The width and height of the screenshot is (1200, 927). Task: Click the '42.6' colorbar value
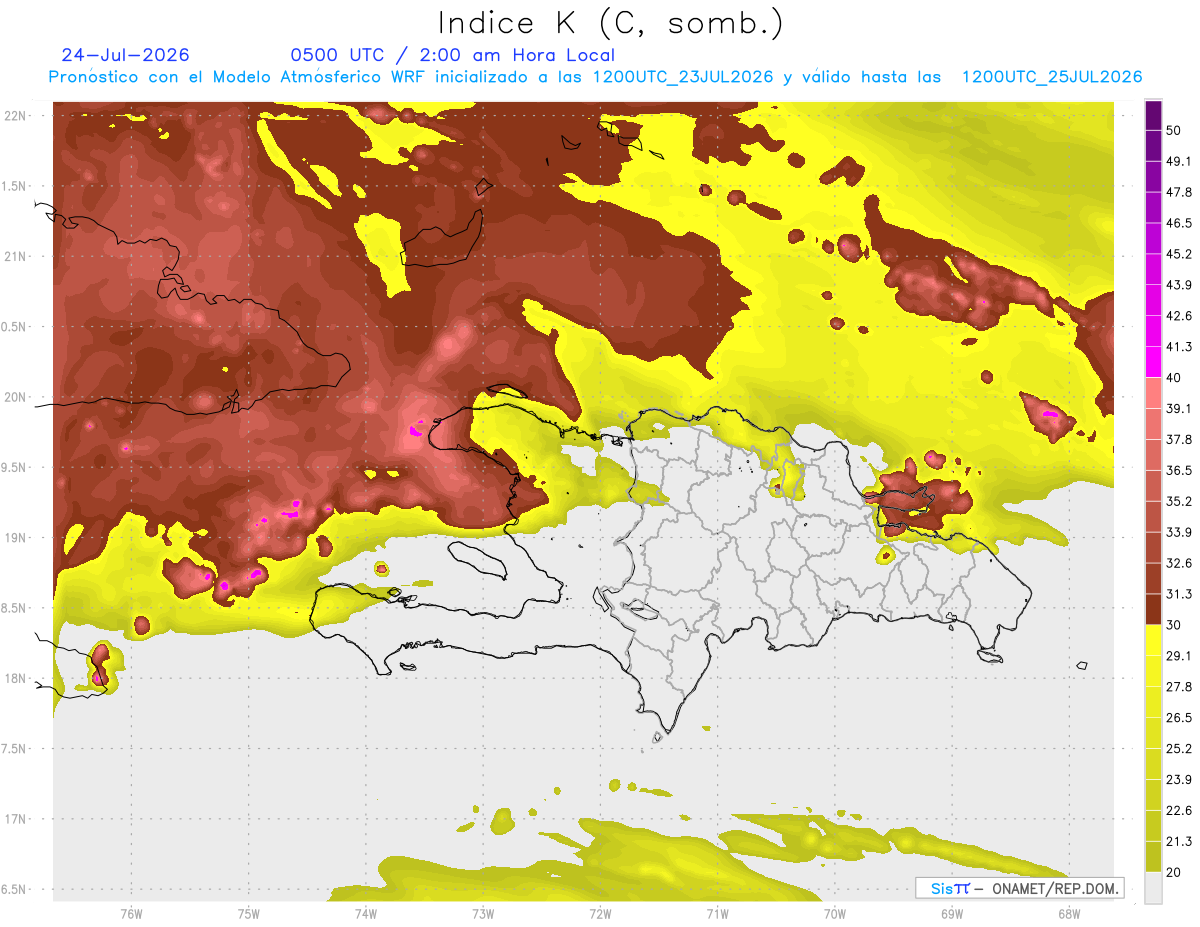1179,316
